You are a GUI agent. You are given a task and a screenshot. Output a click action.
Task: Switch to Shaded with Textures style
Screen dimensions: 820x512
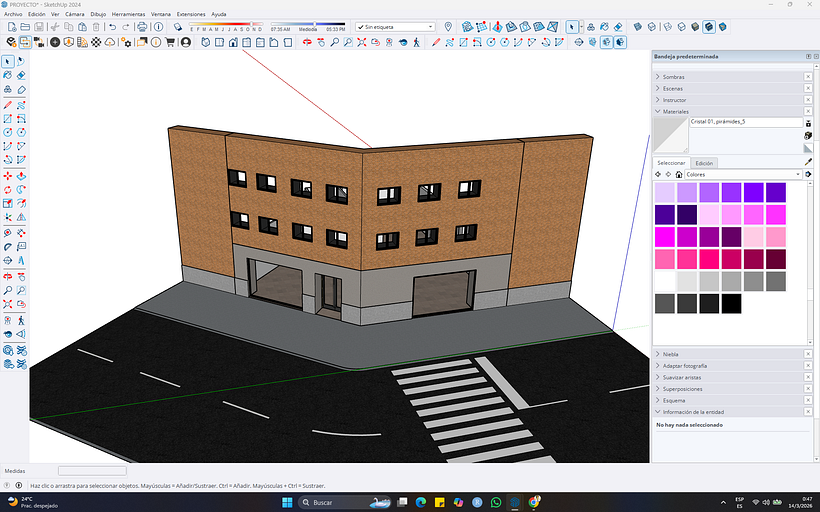pyautogui.click(x=709, y=27)
